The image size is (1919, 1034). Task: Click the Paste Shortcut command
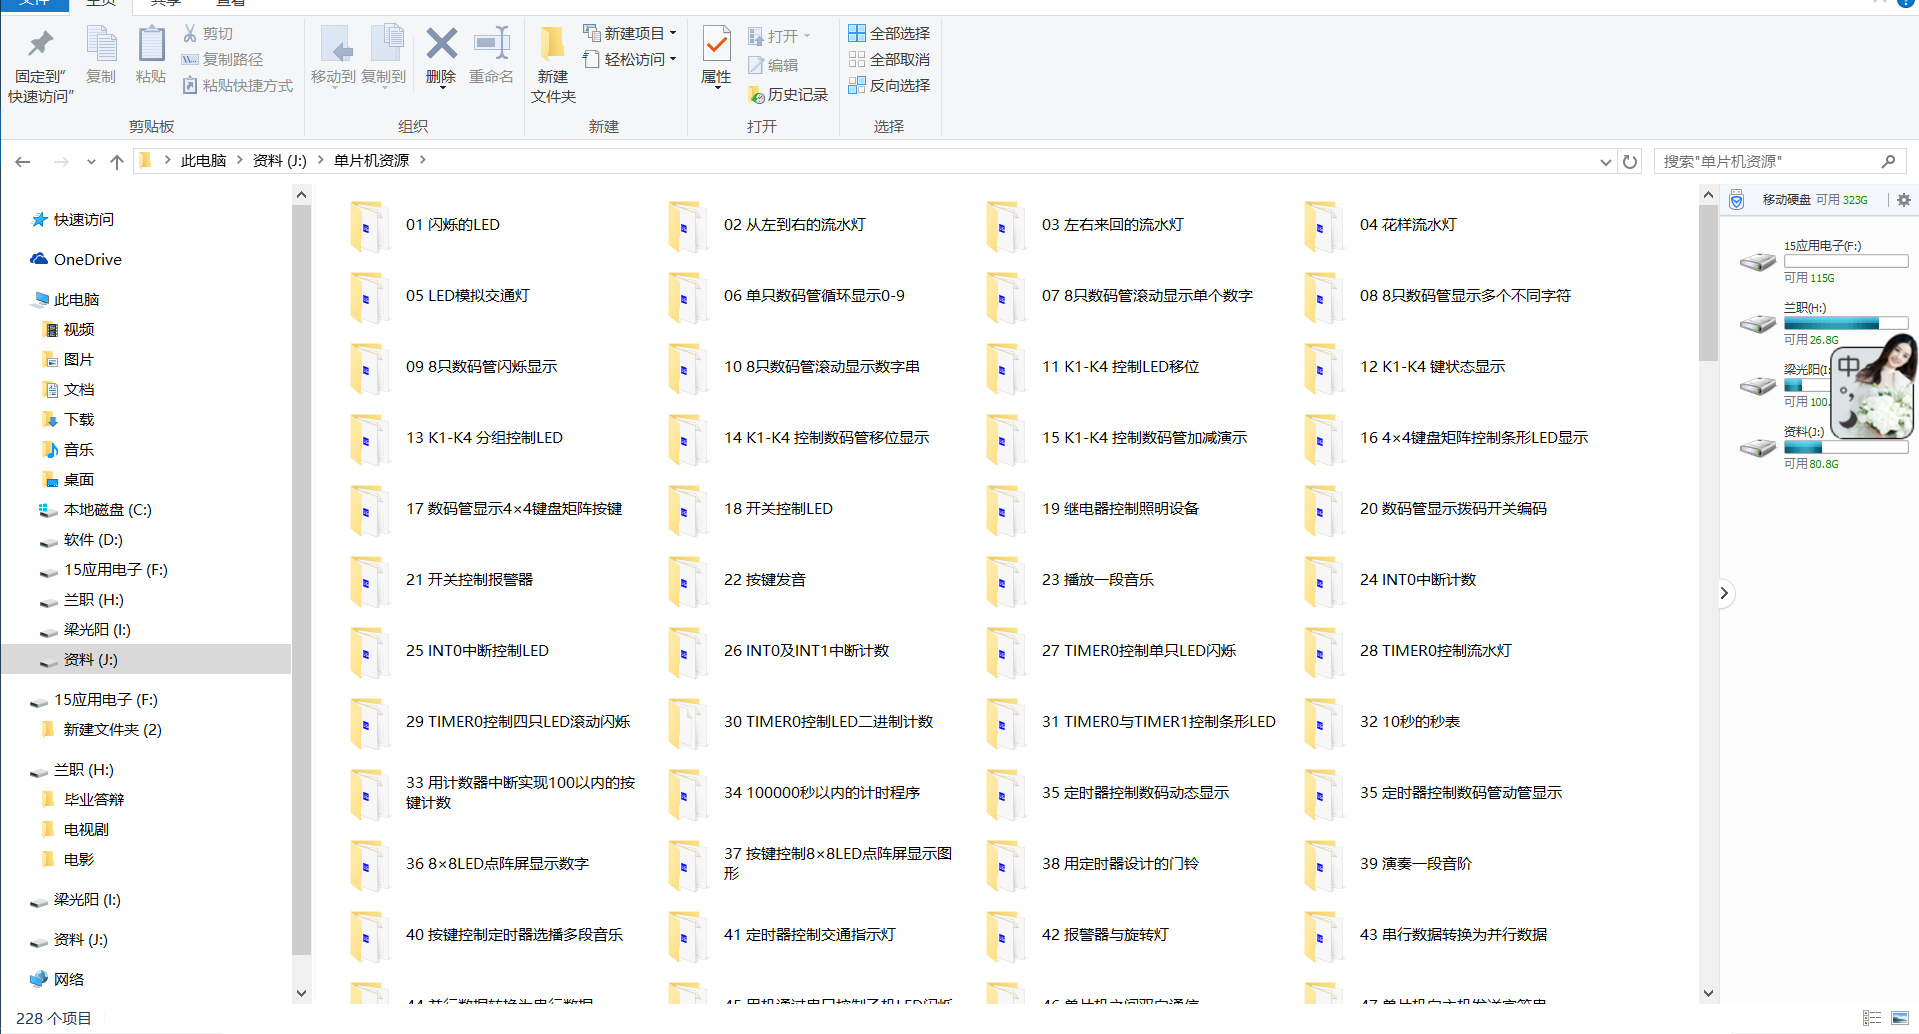pyautogui.click(x=237, y=85)
